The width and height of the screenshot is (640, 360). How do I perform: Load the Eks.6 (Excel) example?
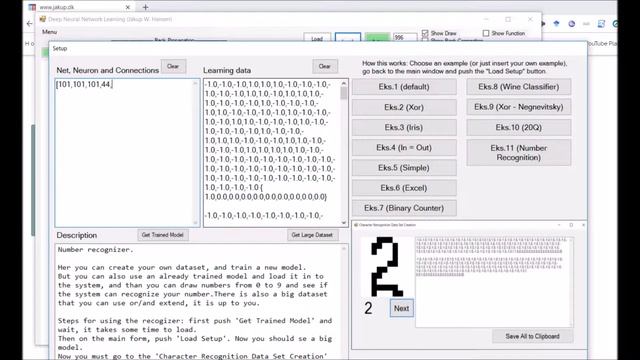(x=404, y=188)
